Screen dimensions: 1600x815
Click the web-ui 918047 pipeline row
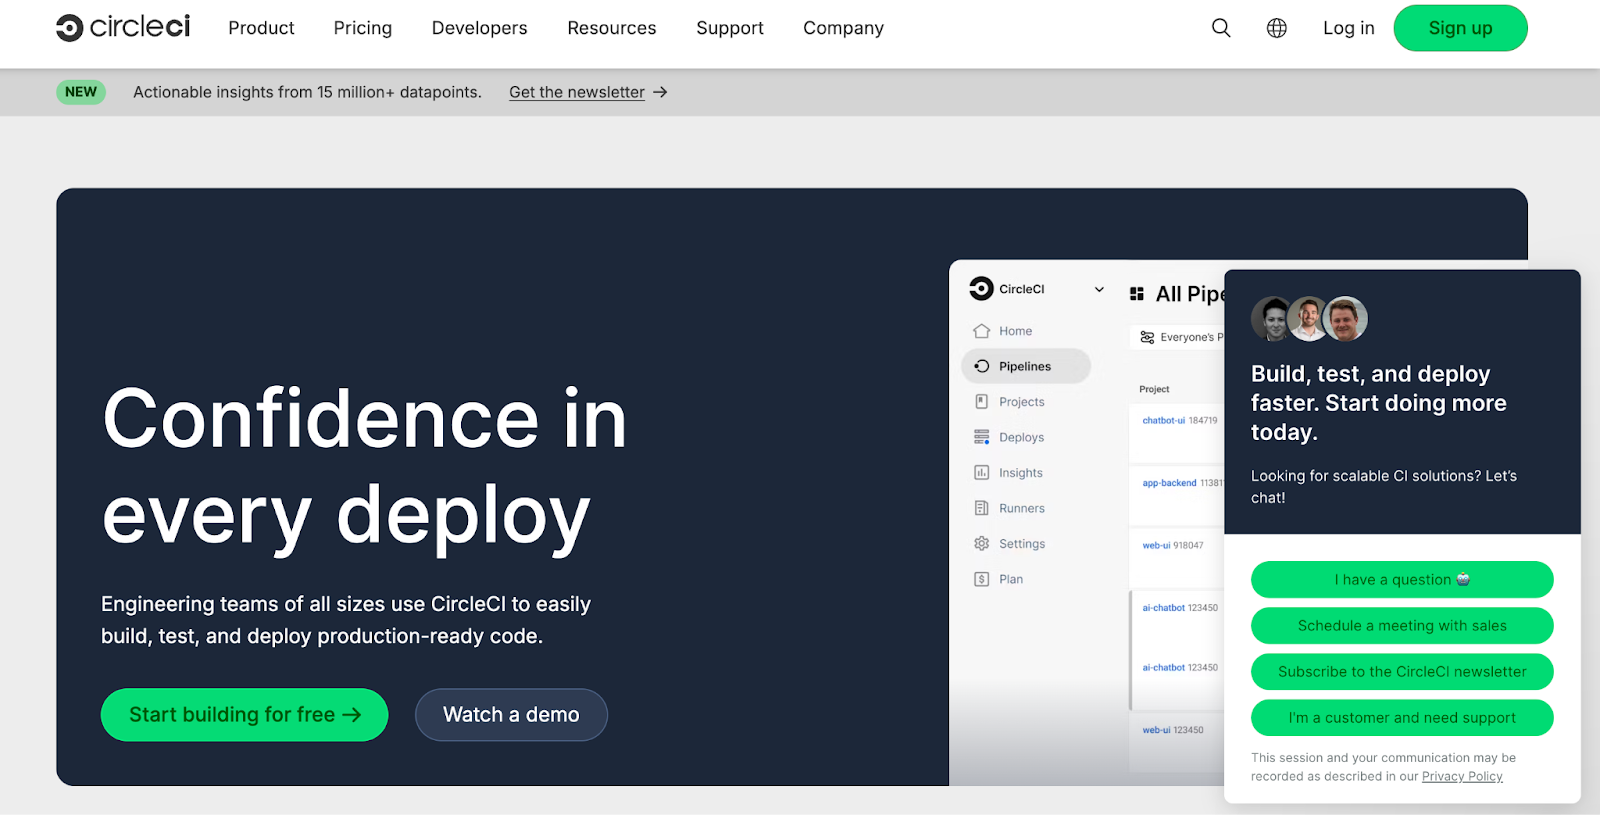point(1177,557)
